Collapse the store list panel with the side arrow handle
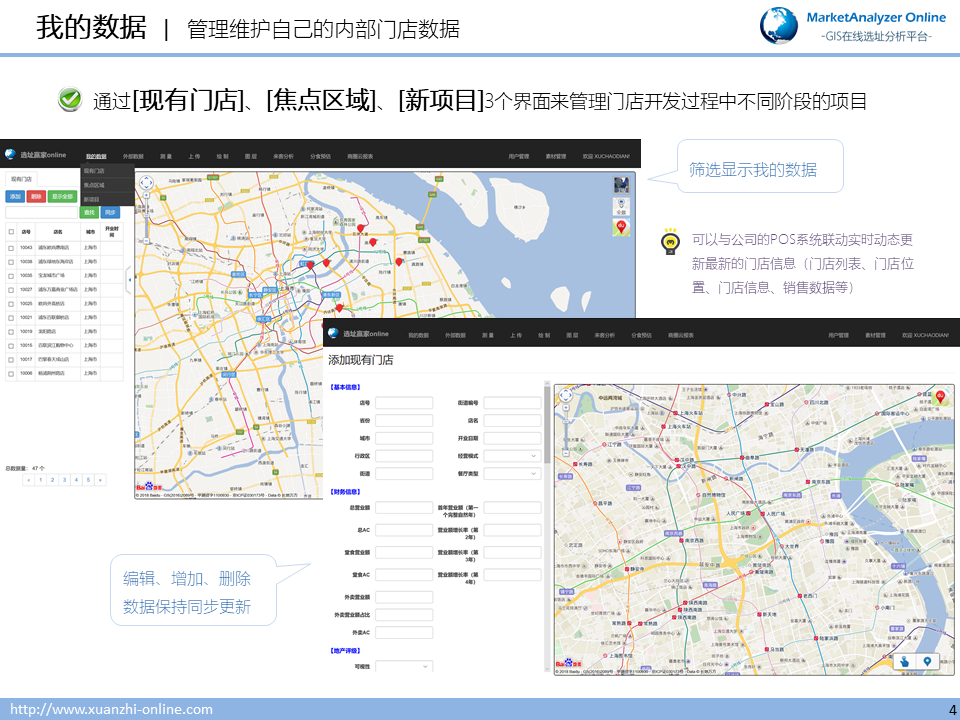Viewport: 960px width, 720px height. tap(129, 280)
